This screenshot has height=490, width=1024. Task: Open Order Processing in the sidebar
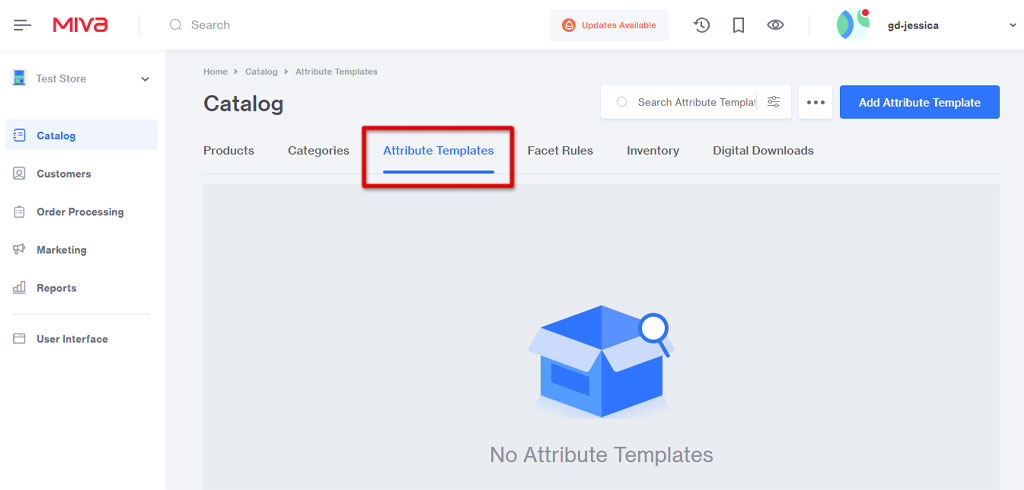81,212
